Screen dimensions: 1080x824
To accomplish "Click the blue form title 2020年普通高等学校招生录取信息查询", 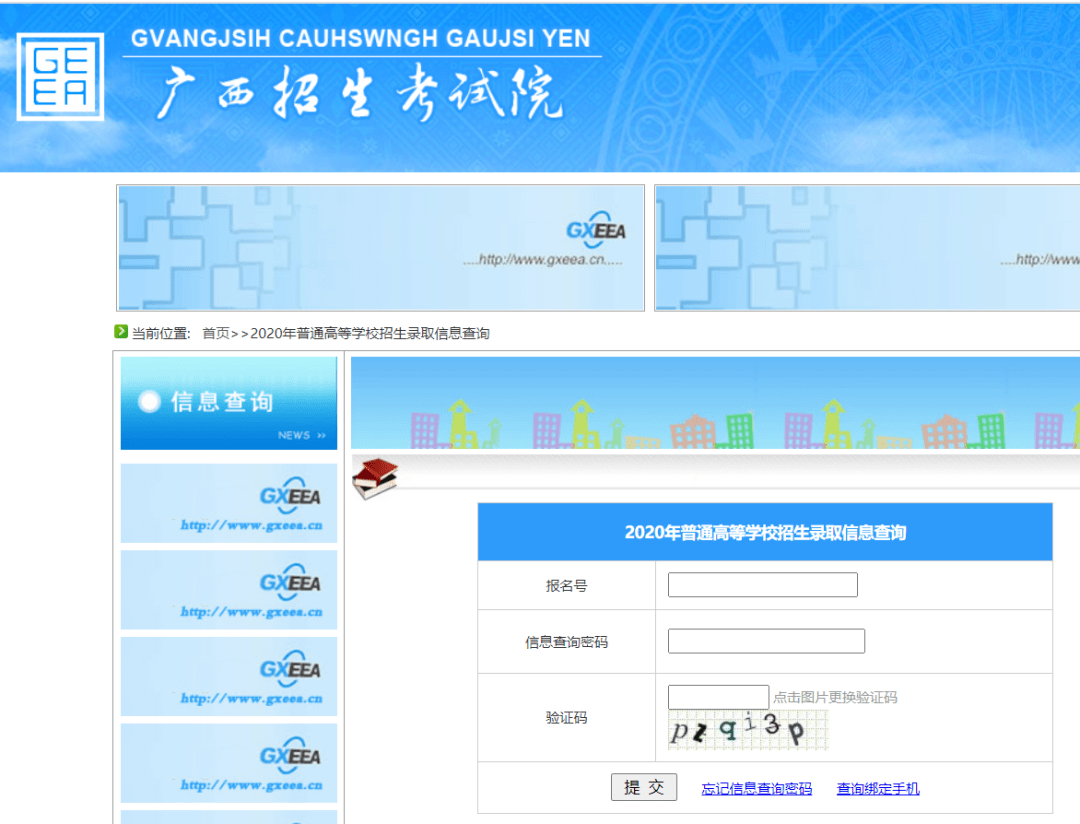I will tap(765, 533).
